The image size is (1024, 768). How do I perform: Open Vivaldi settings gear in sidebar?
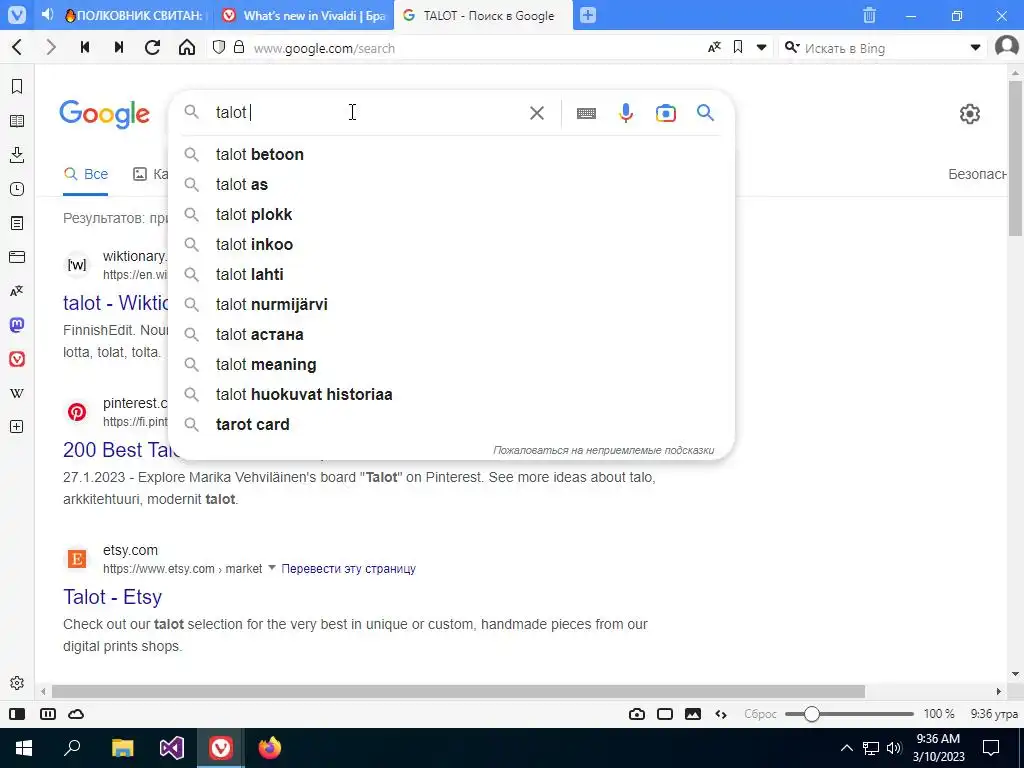17,682
